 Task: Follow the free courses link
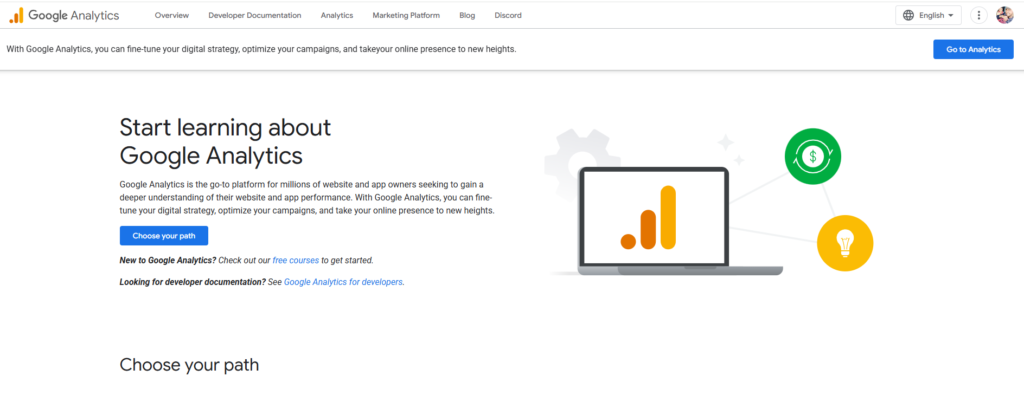click(x=296, y=260)
